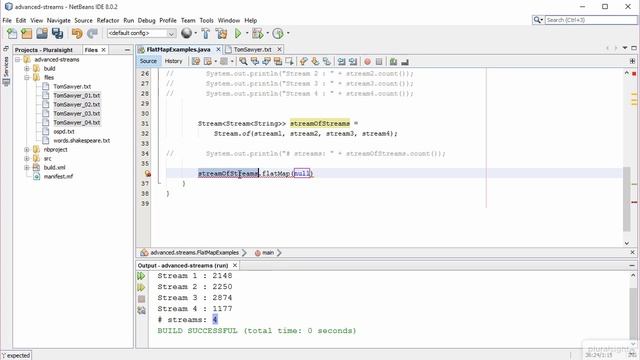The width and height of the screenshot is (640, 360).
Task: Expand the build.xml node
Action: pyautogui.click(x=27, y=167)
